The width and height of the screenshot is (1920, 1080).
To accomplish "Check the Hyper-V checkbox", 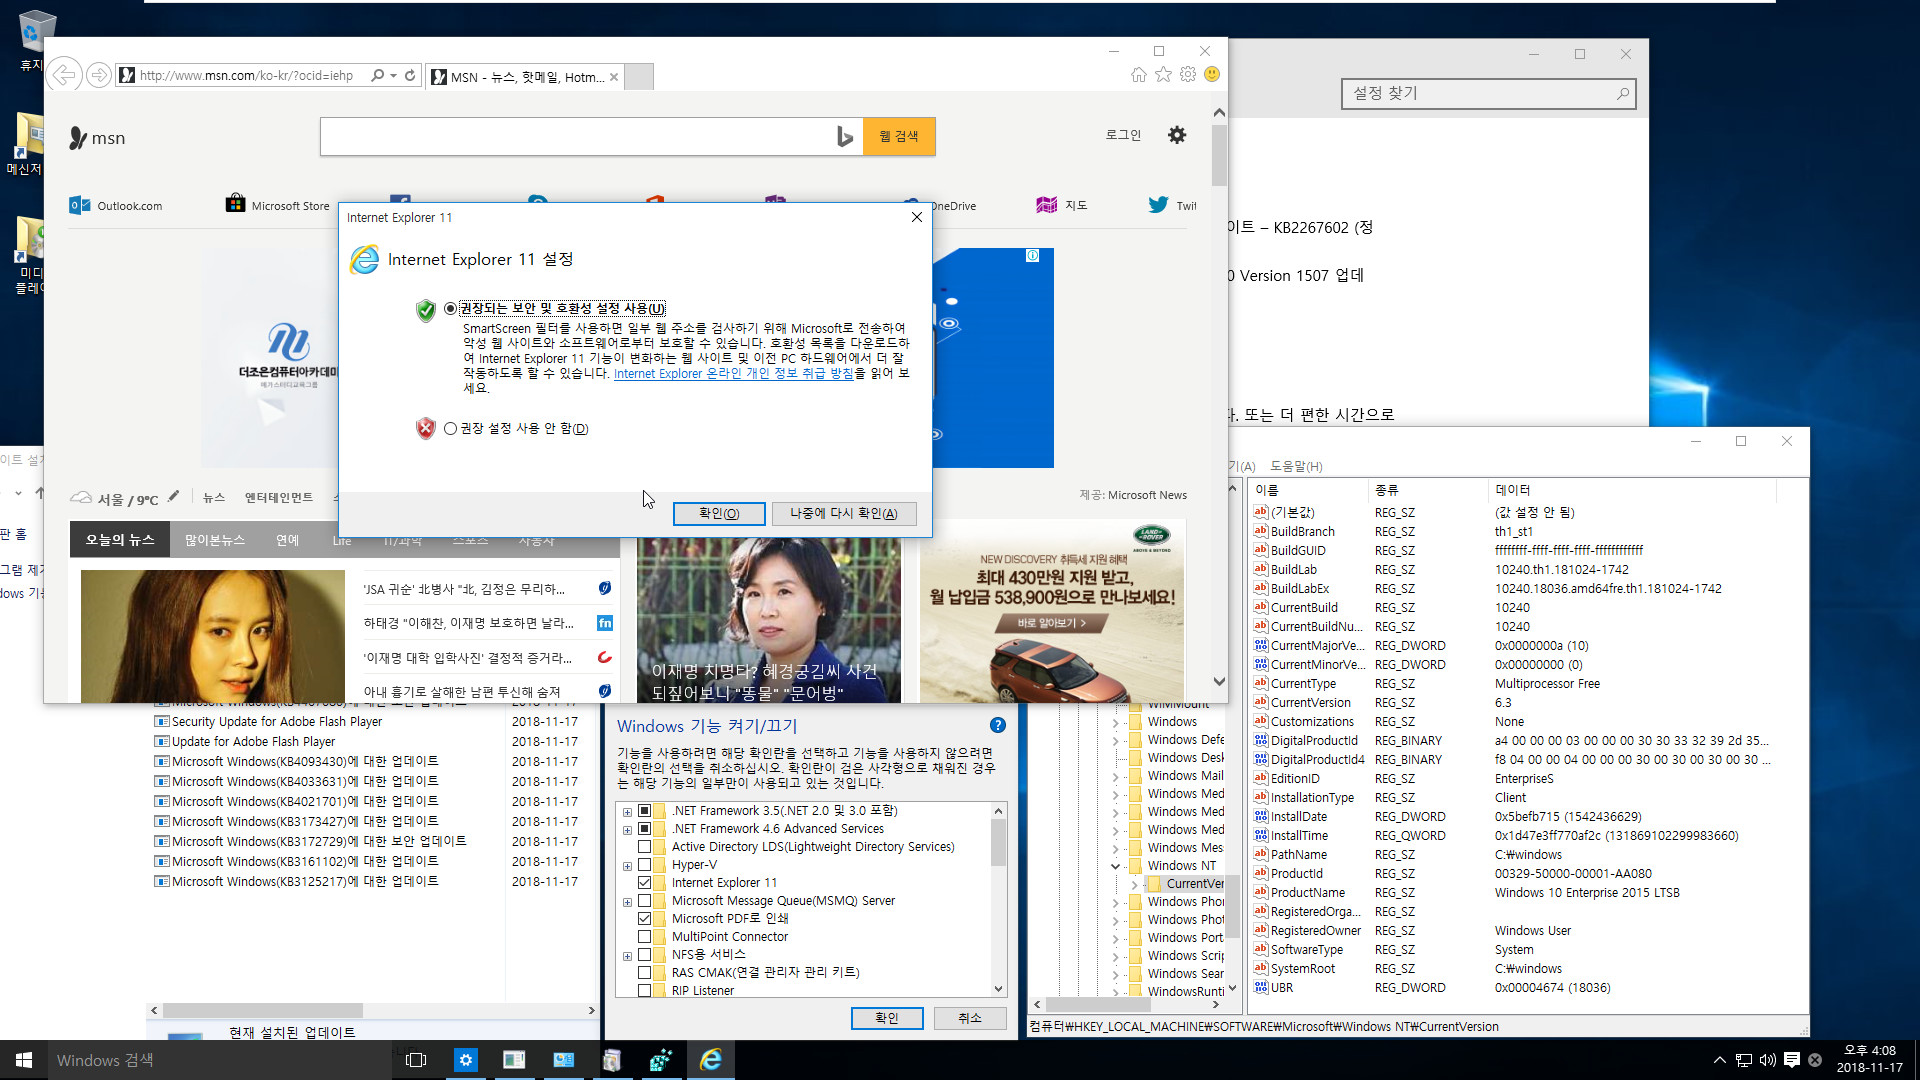I will click(x=644, y=865).
